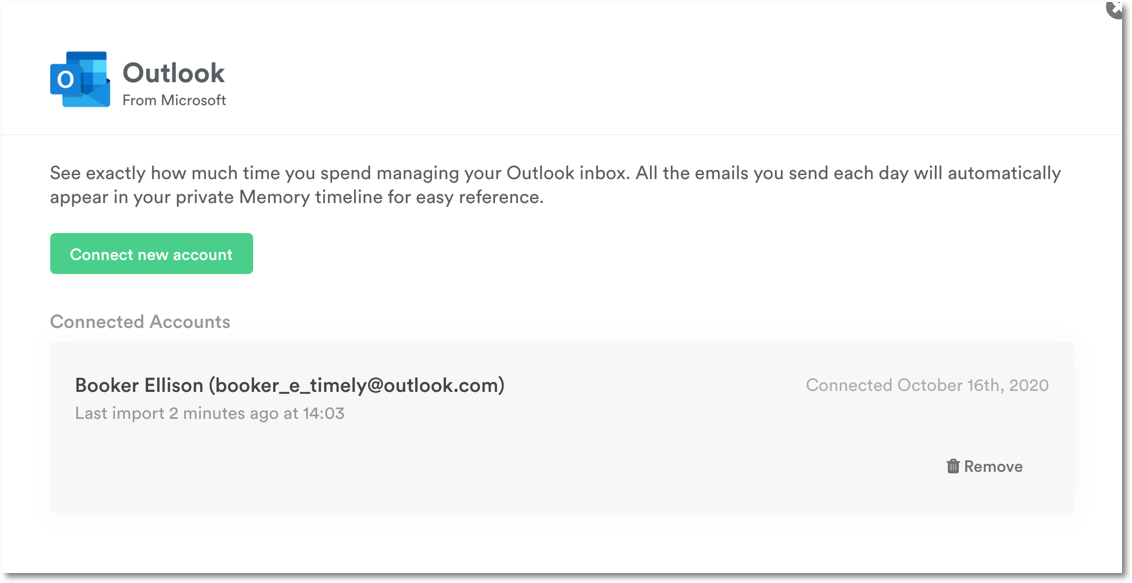This screenshot has width=1132, height=583.
Task: Click the Remove text label
Action: 994,465
